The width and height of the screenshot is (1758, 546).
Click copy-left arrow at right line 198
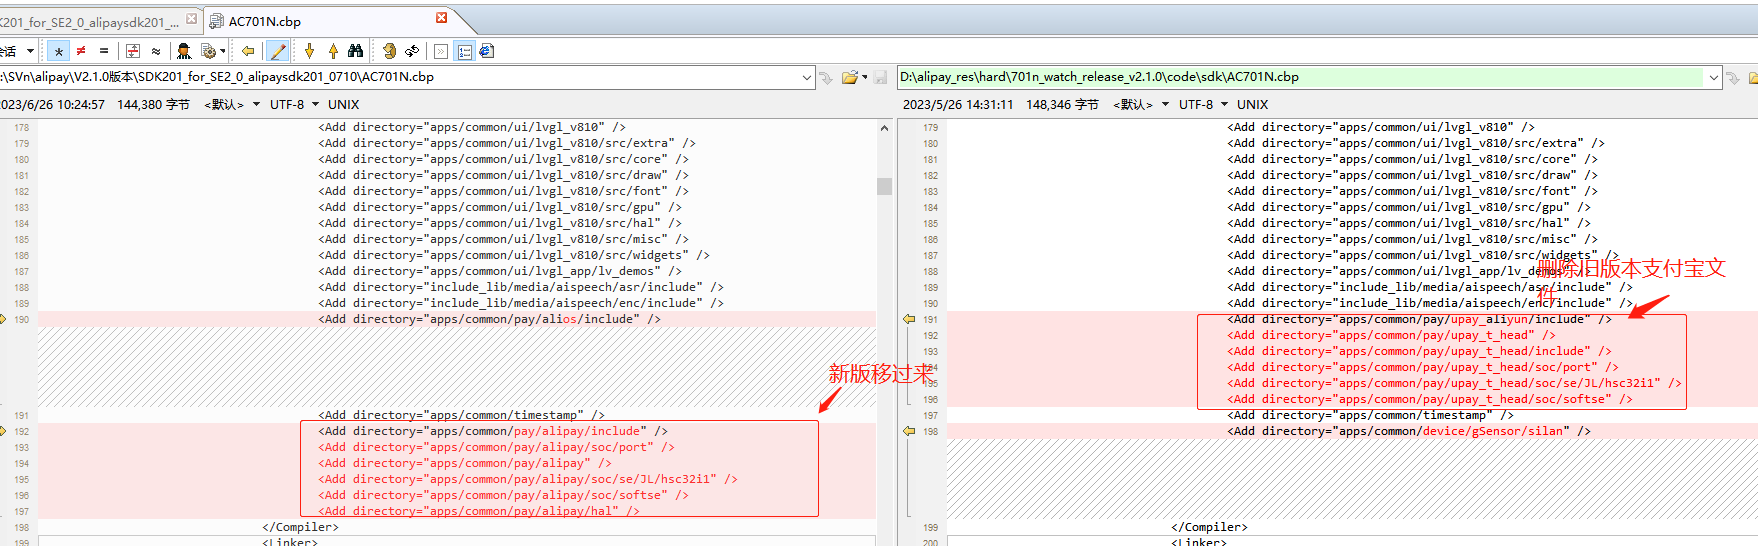click(x=909, y=431)
